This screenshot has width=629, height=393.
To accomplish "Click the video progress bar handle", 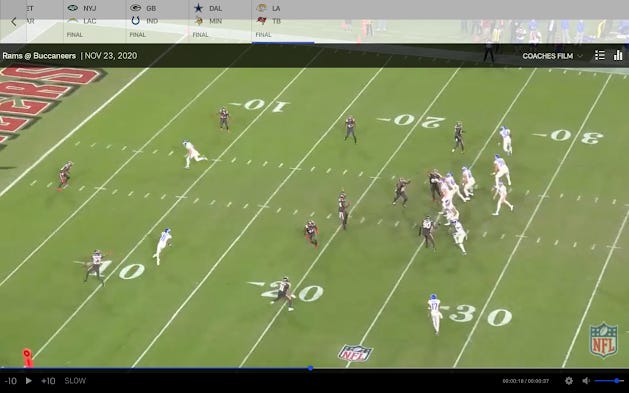I will (310, 368).
